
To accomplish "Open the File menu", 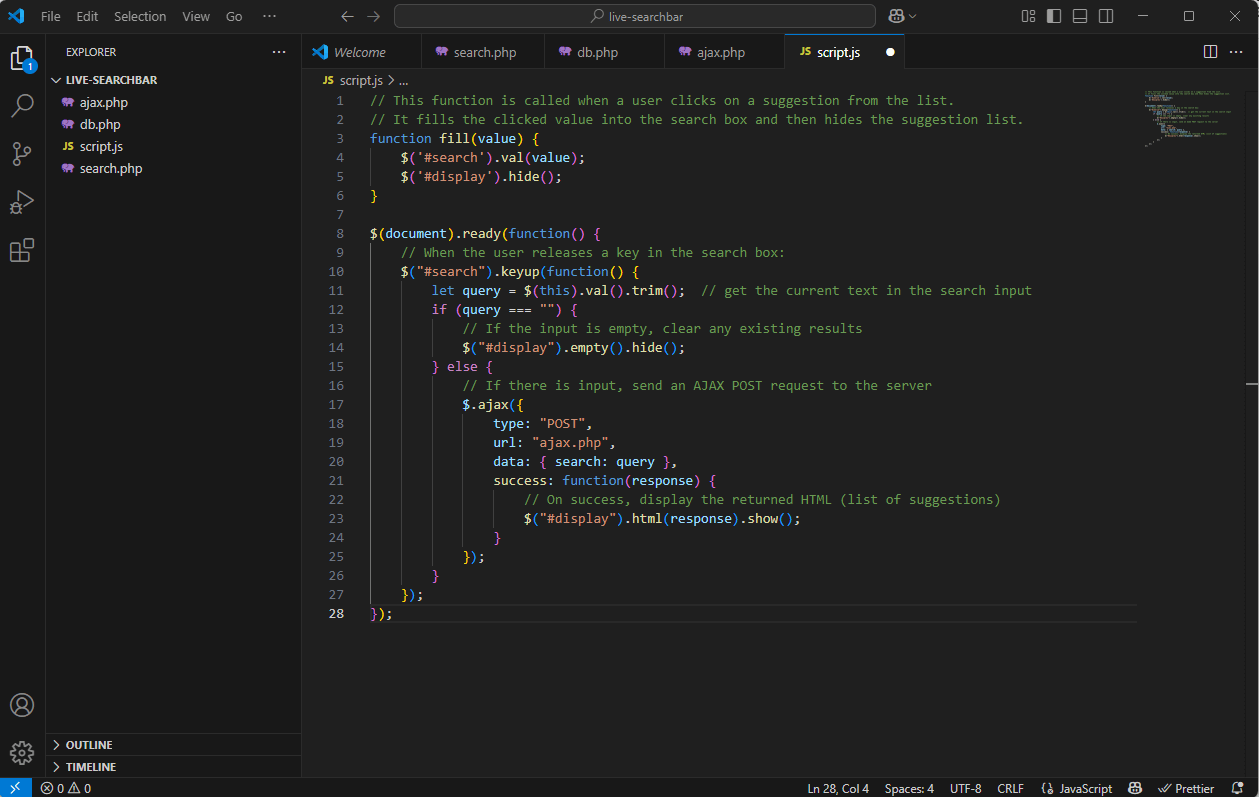I will (x=50, y=16).
